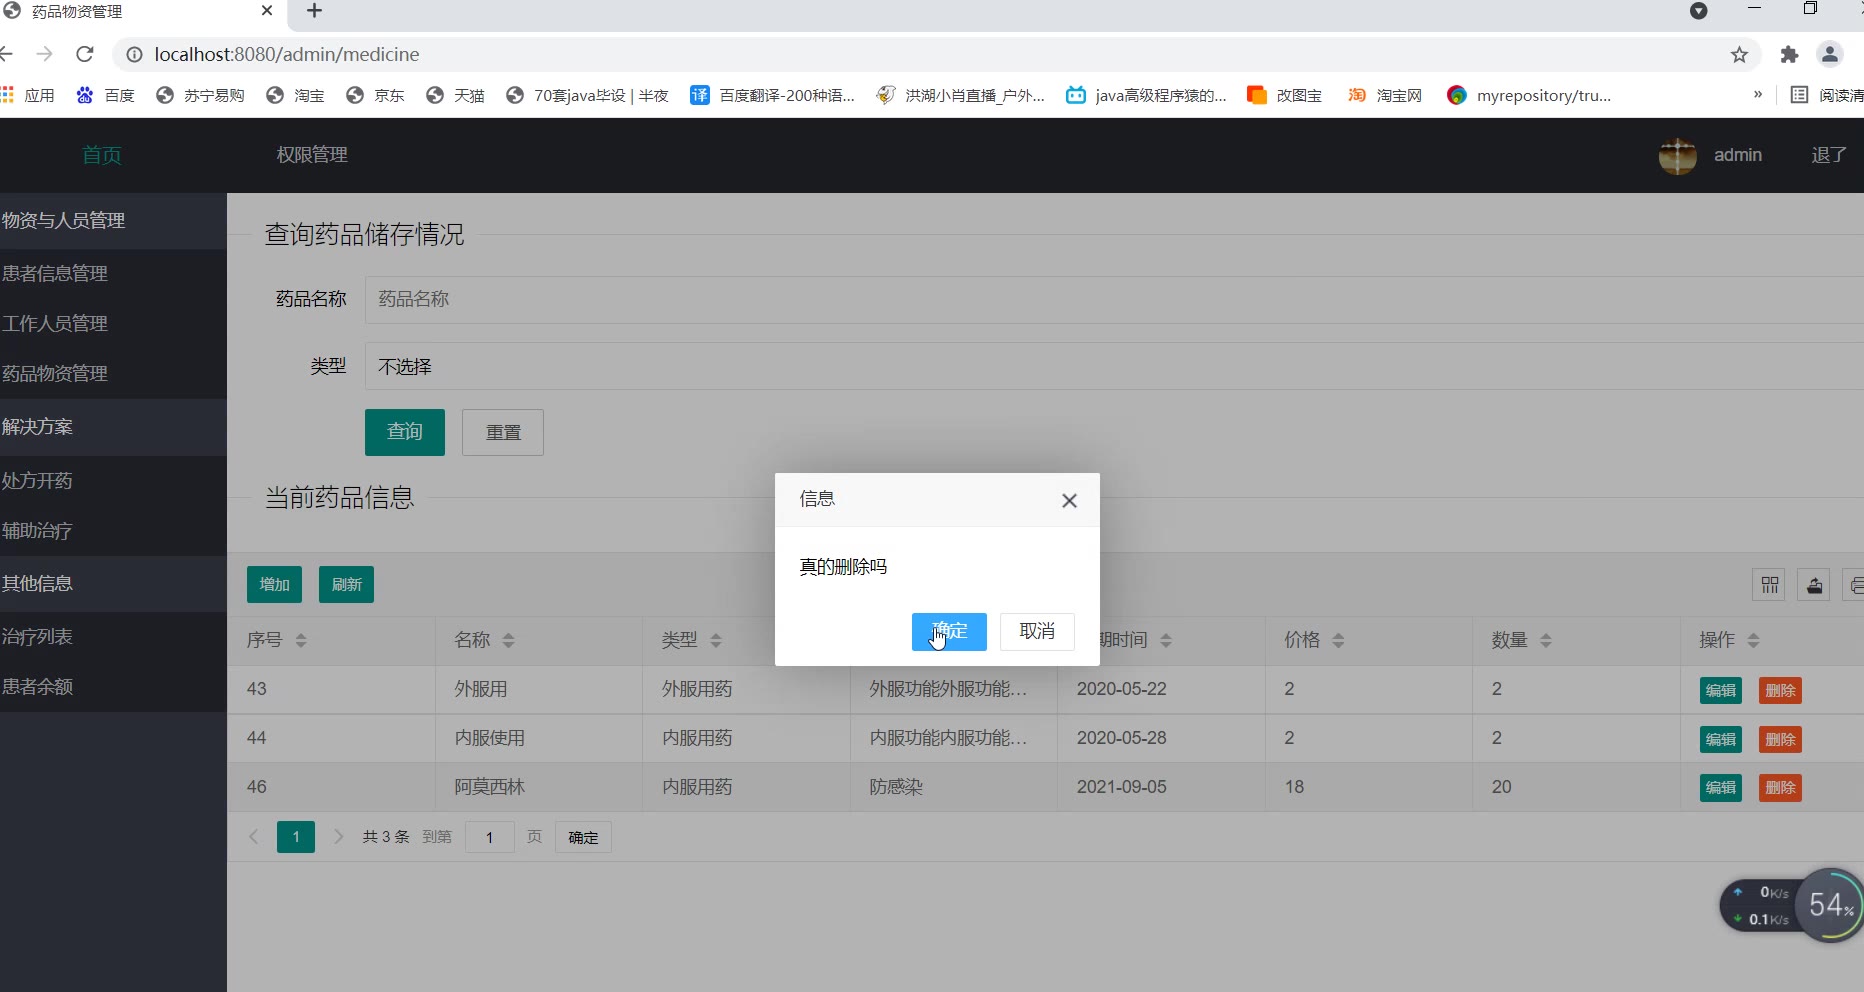Go forward in browser history
Screen dimensions: 1864x992
44,54
